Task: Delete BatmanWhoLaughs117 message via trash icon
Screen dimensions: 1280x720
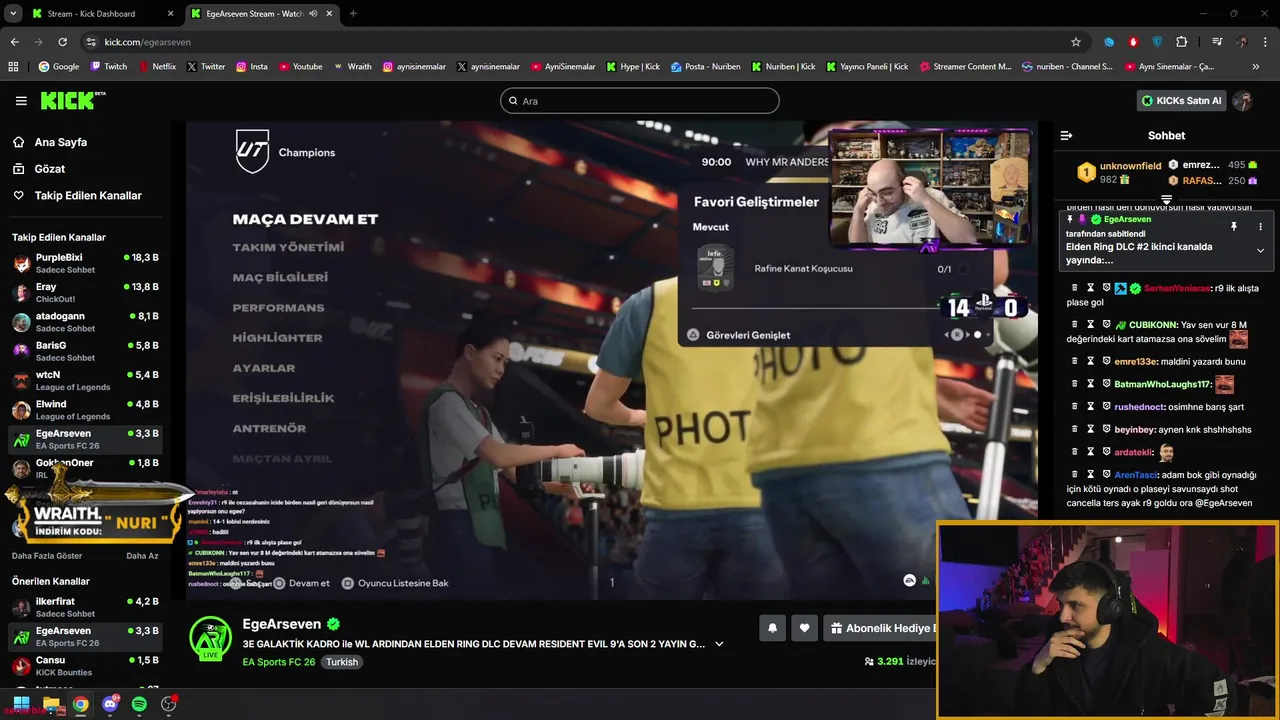Action: [1075, 384]
